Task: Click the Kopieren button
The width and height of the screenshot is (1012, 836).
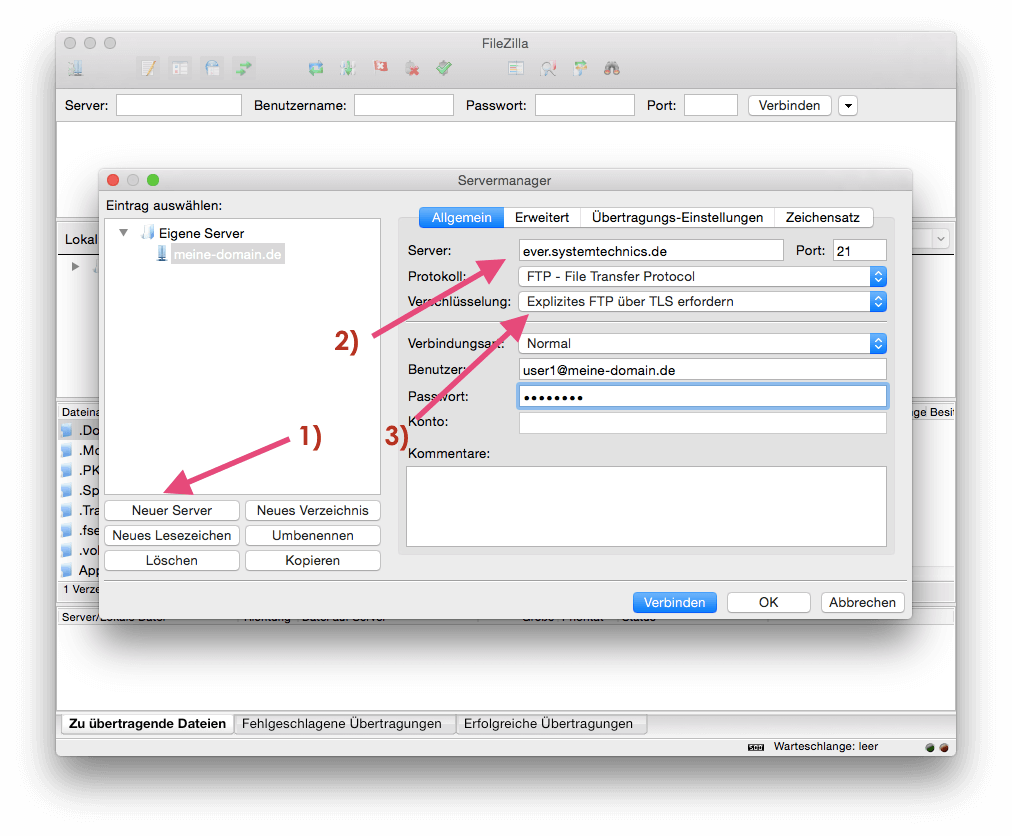Action: (312, 561)
